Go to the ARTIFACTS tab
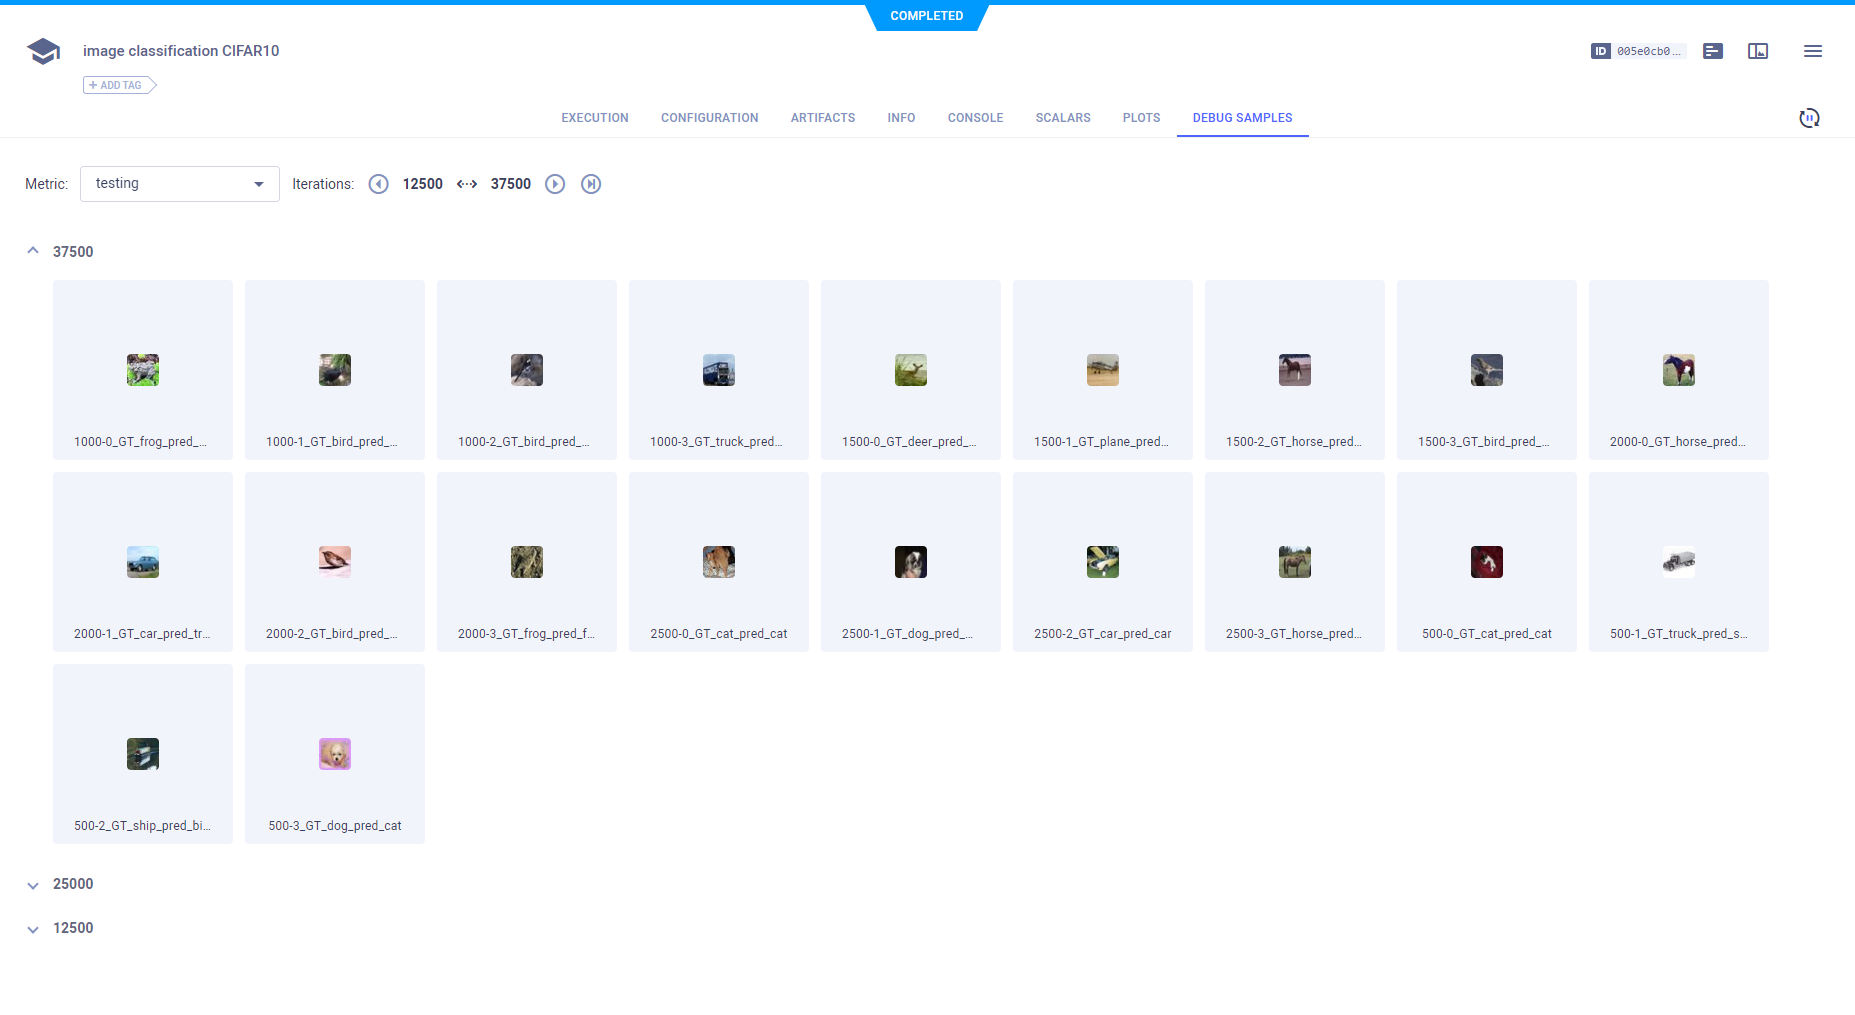 822,118
